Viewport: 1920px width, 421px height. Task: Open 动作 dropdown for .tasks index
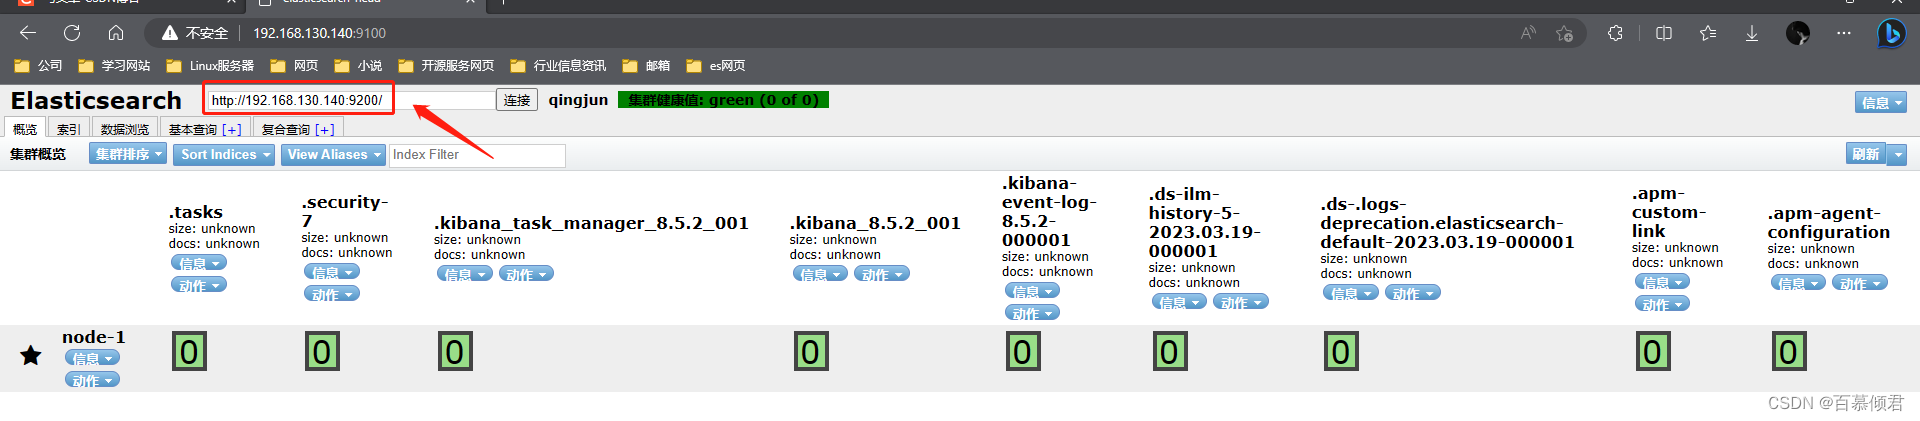point(199,285)
